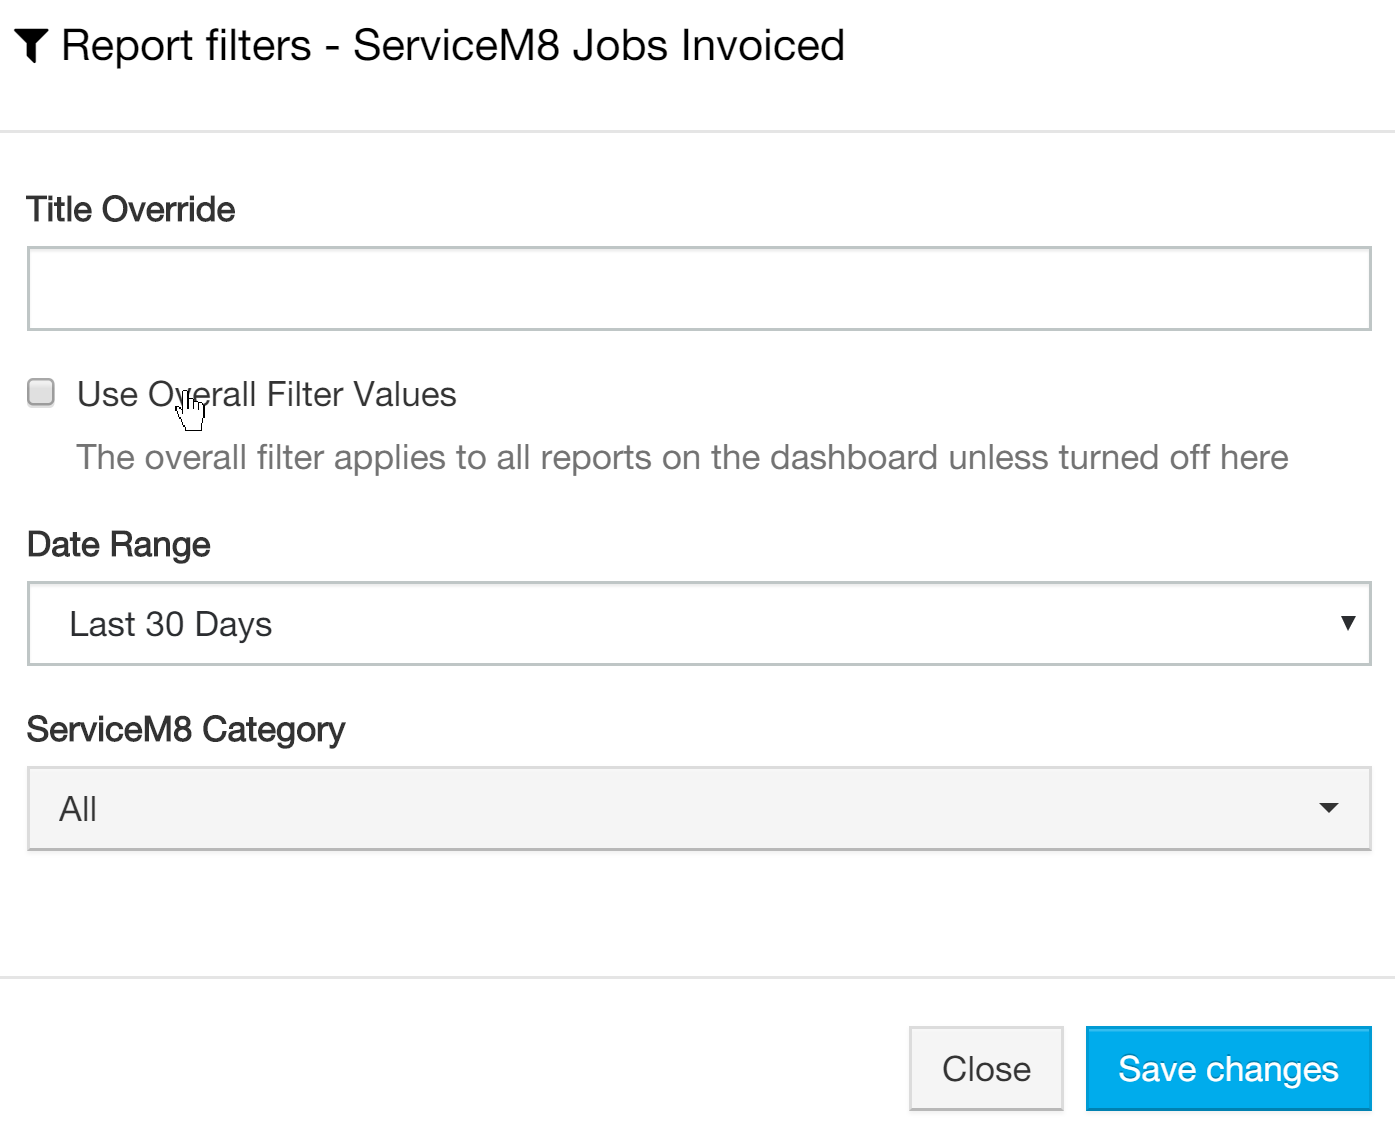The width and height of the screenshot is (1395, 1127).
Task: Expand the ServiceM8 Category dropdown
Action: click(x=698, y=809)
